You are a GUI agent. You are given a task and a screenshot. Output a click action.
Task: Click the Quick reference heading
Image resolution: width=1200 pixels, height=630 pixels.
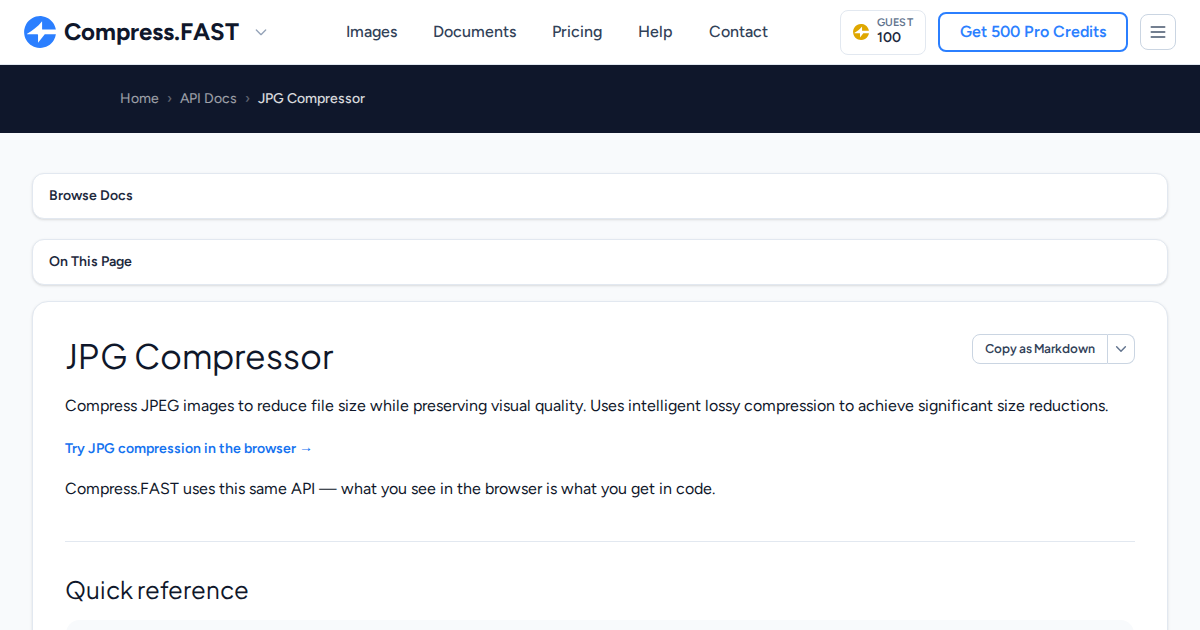tap(157, 590)
